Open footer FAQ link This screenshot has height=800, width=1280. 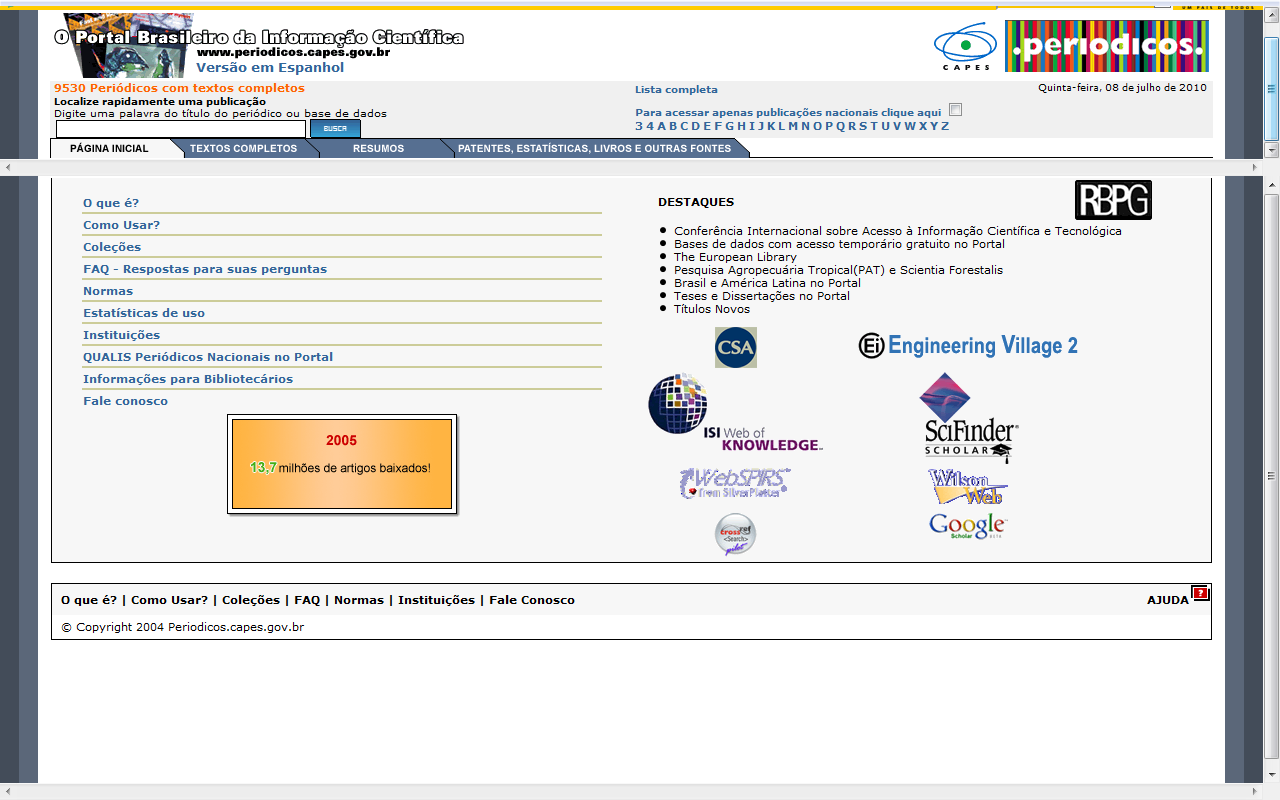click(x=307, y=600)
